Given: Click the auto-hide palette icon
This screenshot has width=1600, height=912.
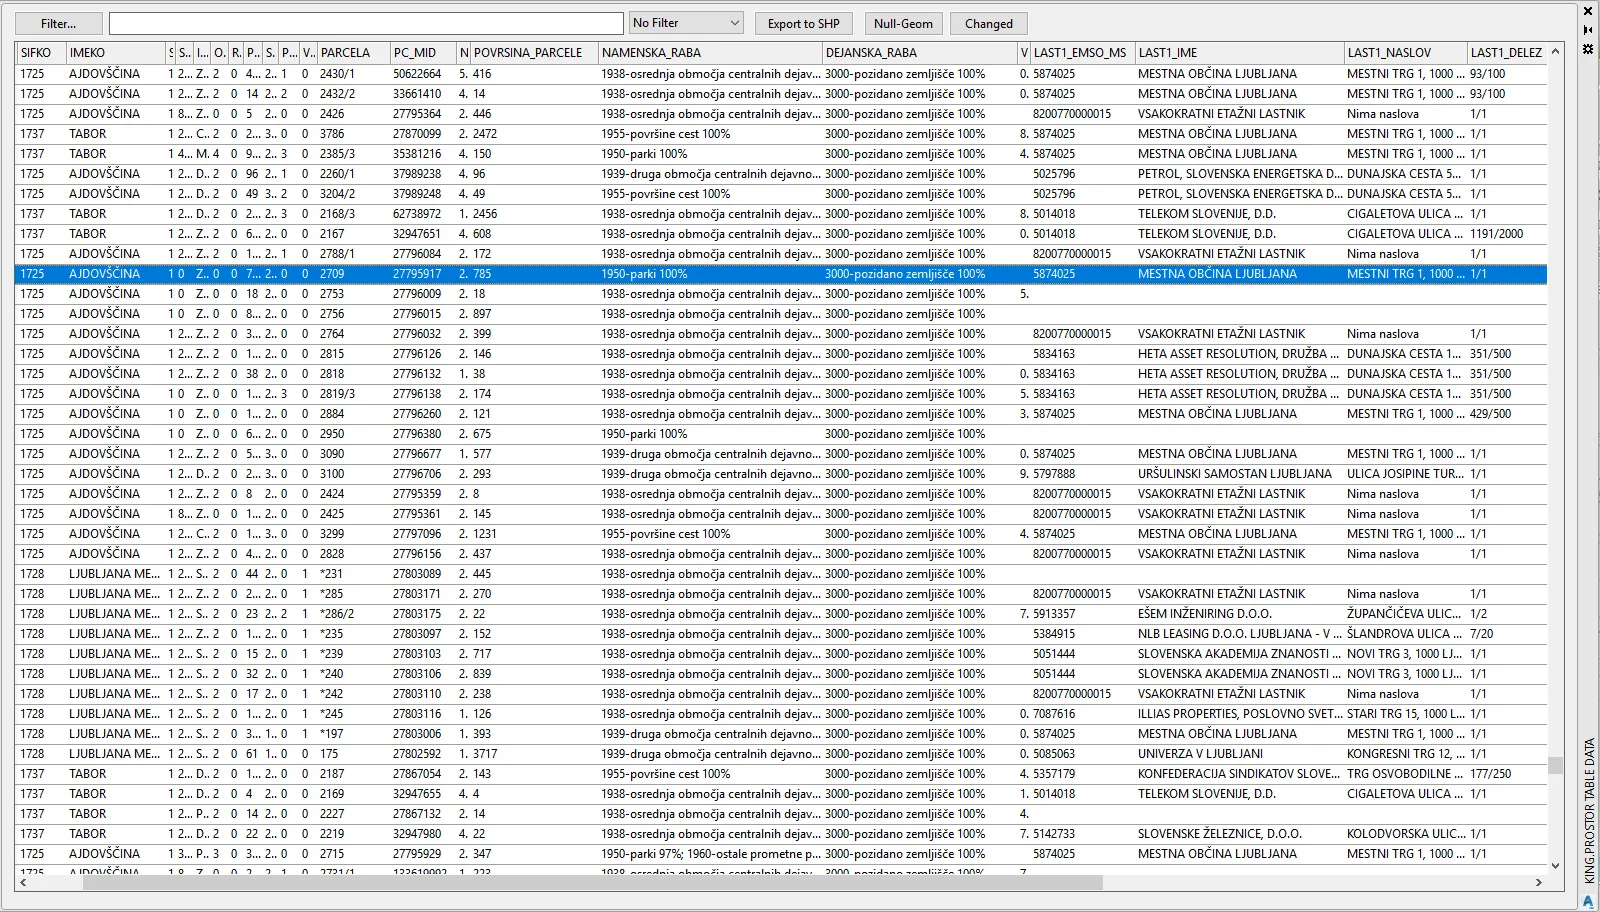Looking at the screenshot, I should [x=1587, y=30].
